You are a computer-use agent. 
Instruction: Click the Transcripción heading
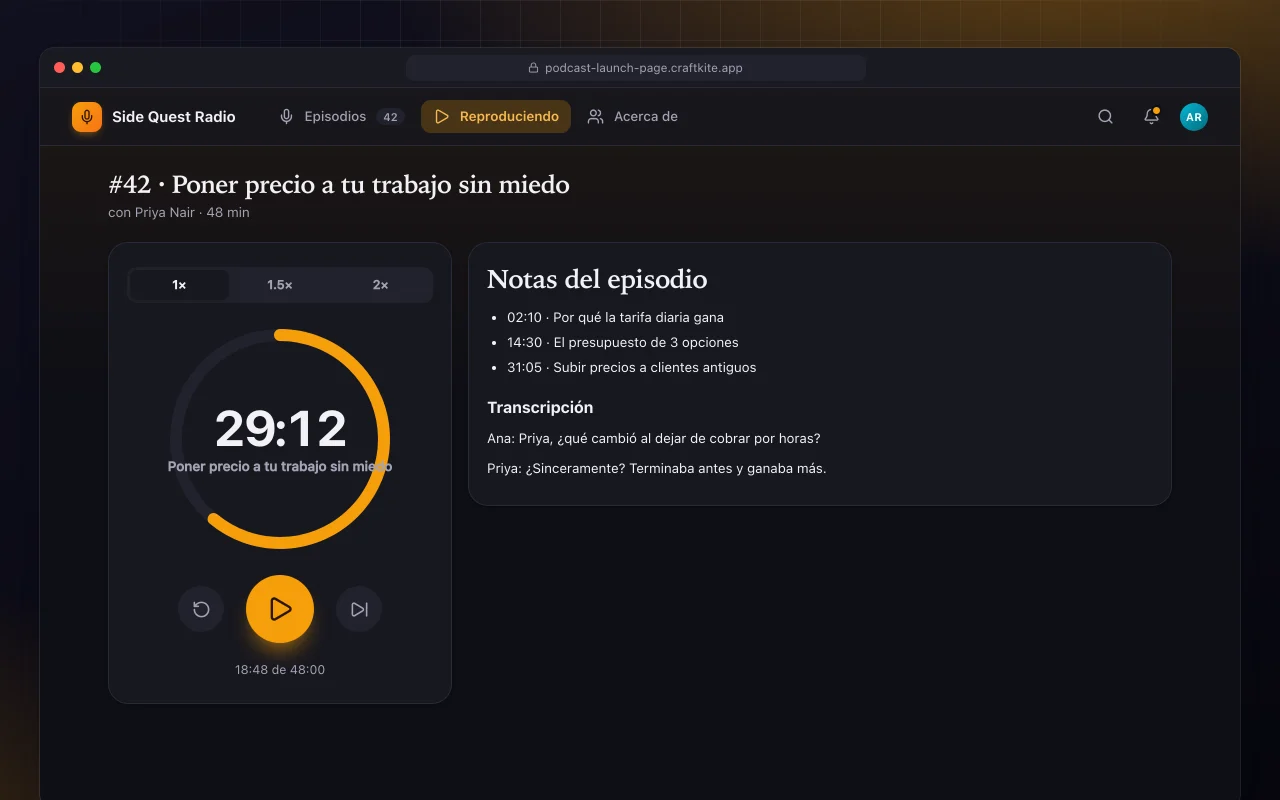[x=540, y=407]
